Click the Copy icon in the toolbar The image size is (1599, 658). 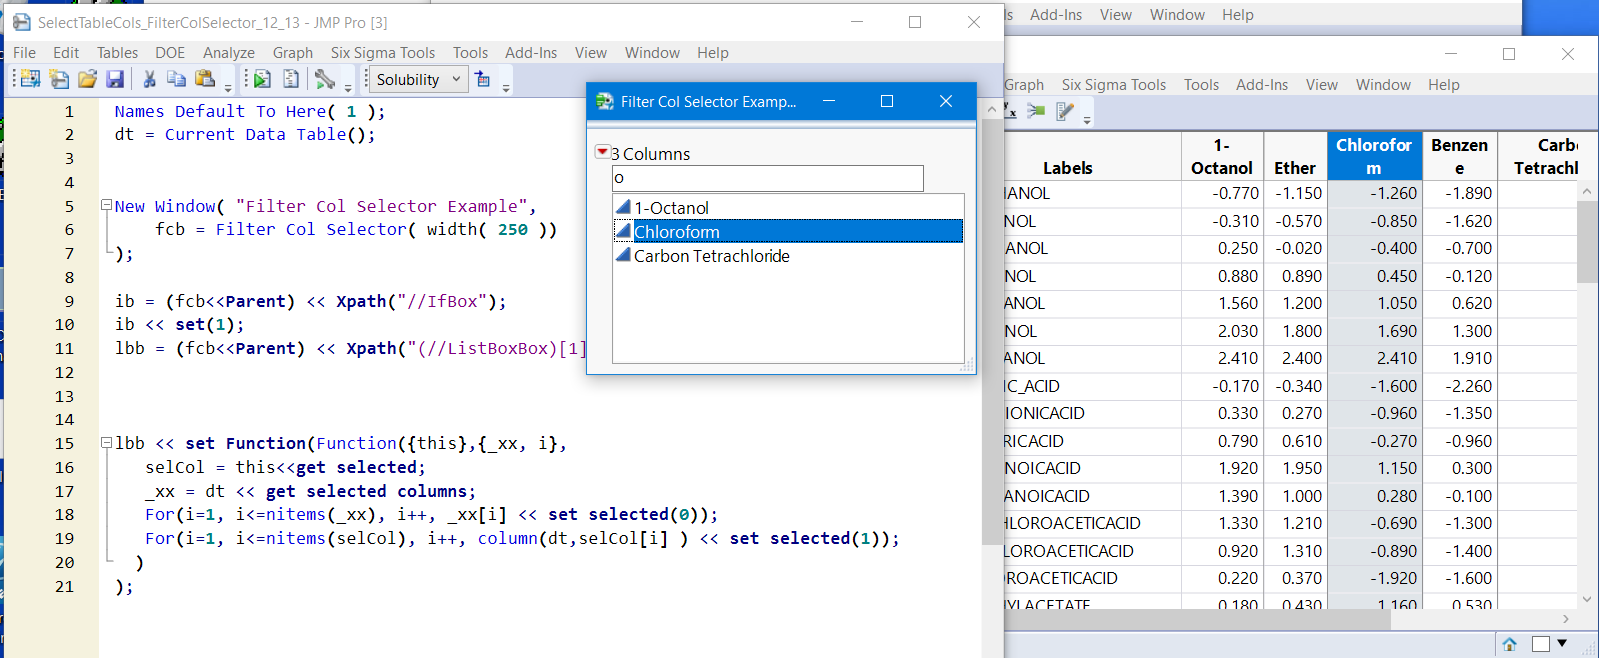176,80
